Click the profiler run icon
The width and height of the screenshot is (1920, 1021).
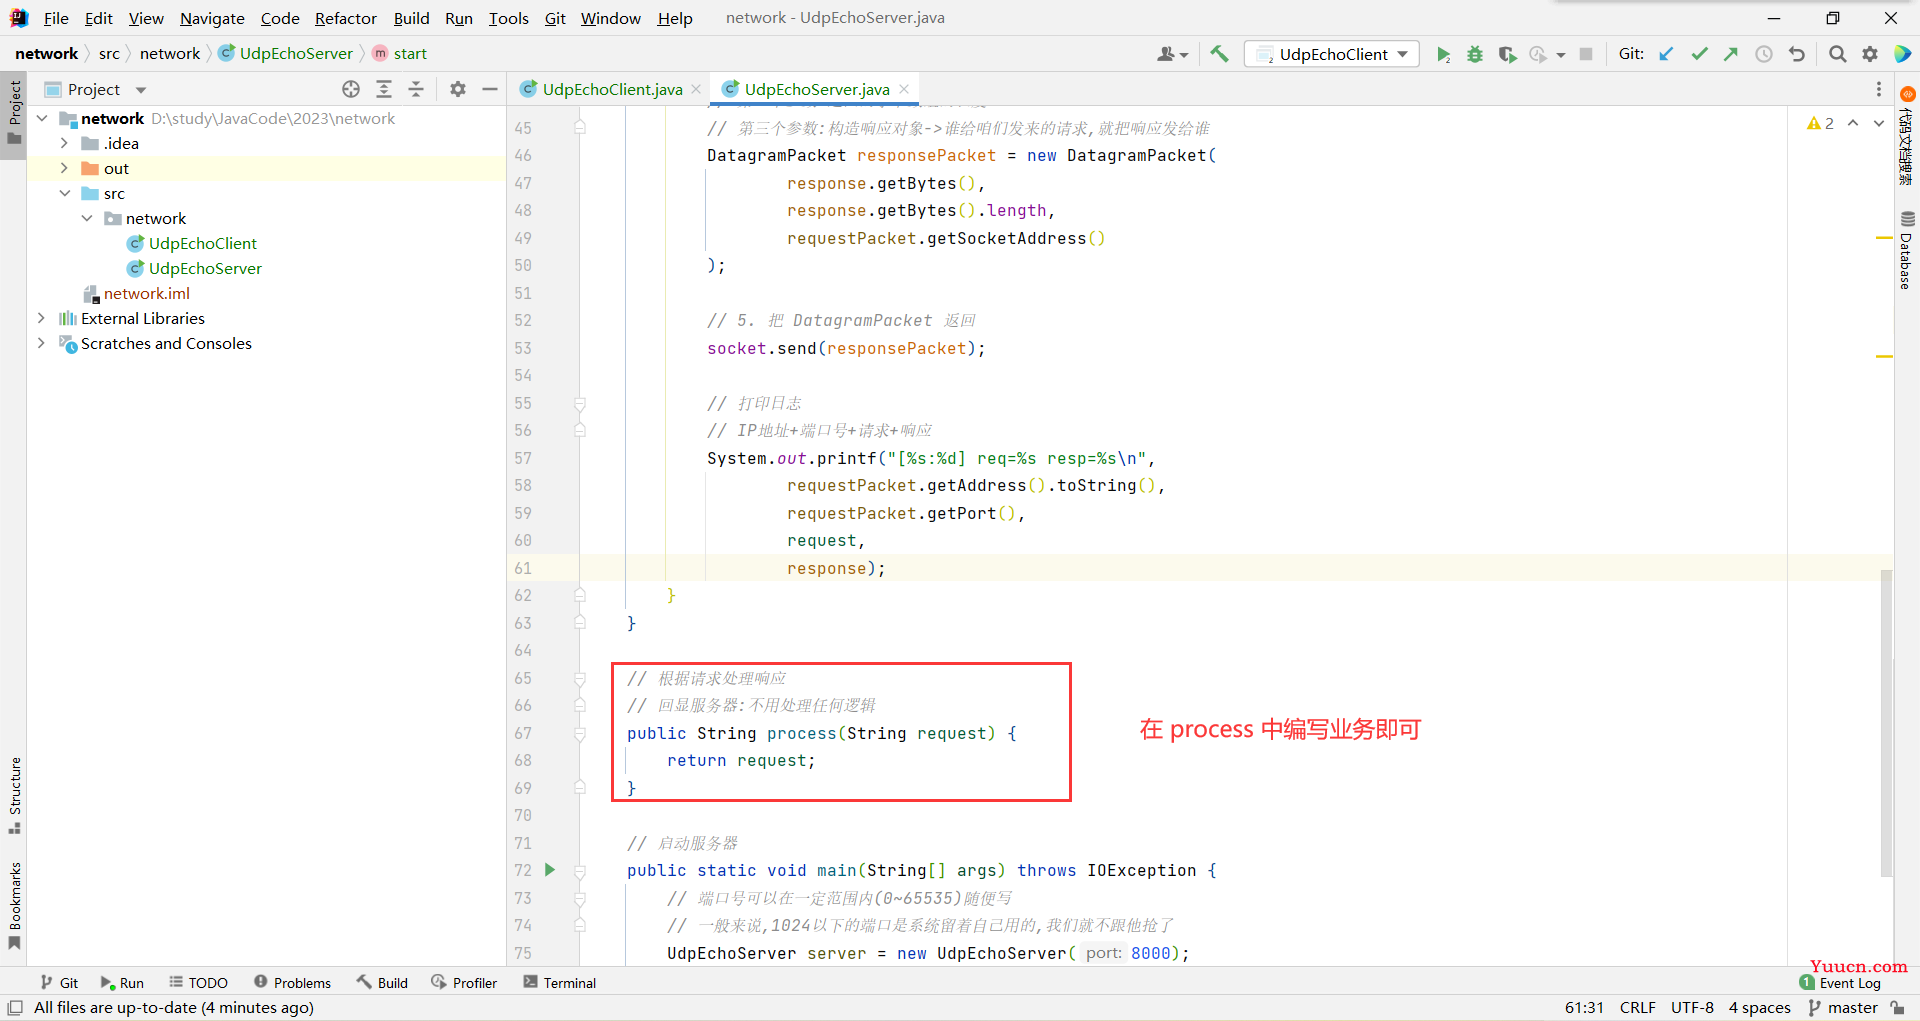[1539, 54]
